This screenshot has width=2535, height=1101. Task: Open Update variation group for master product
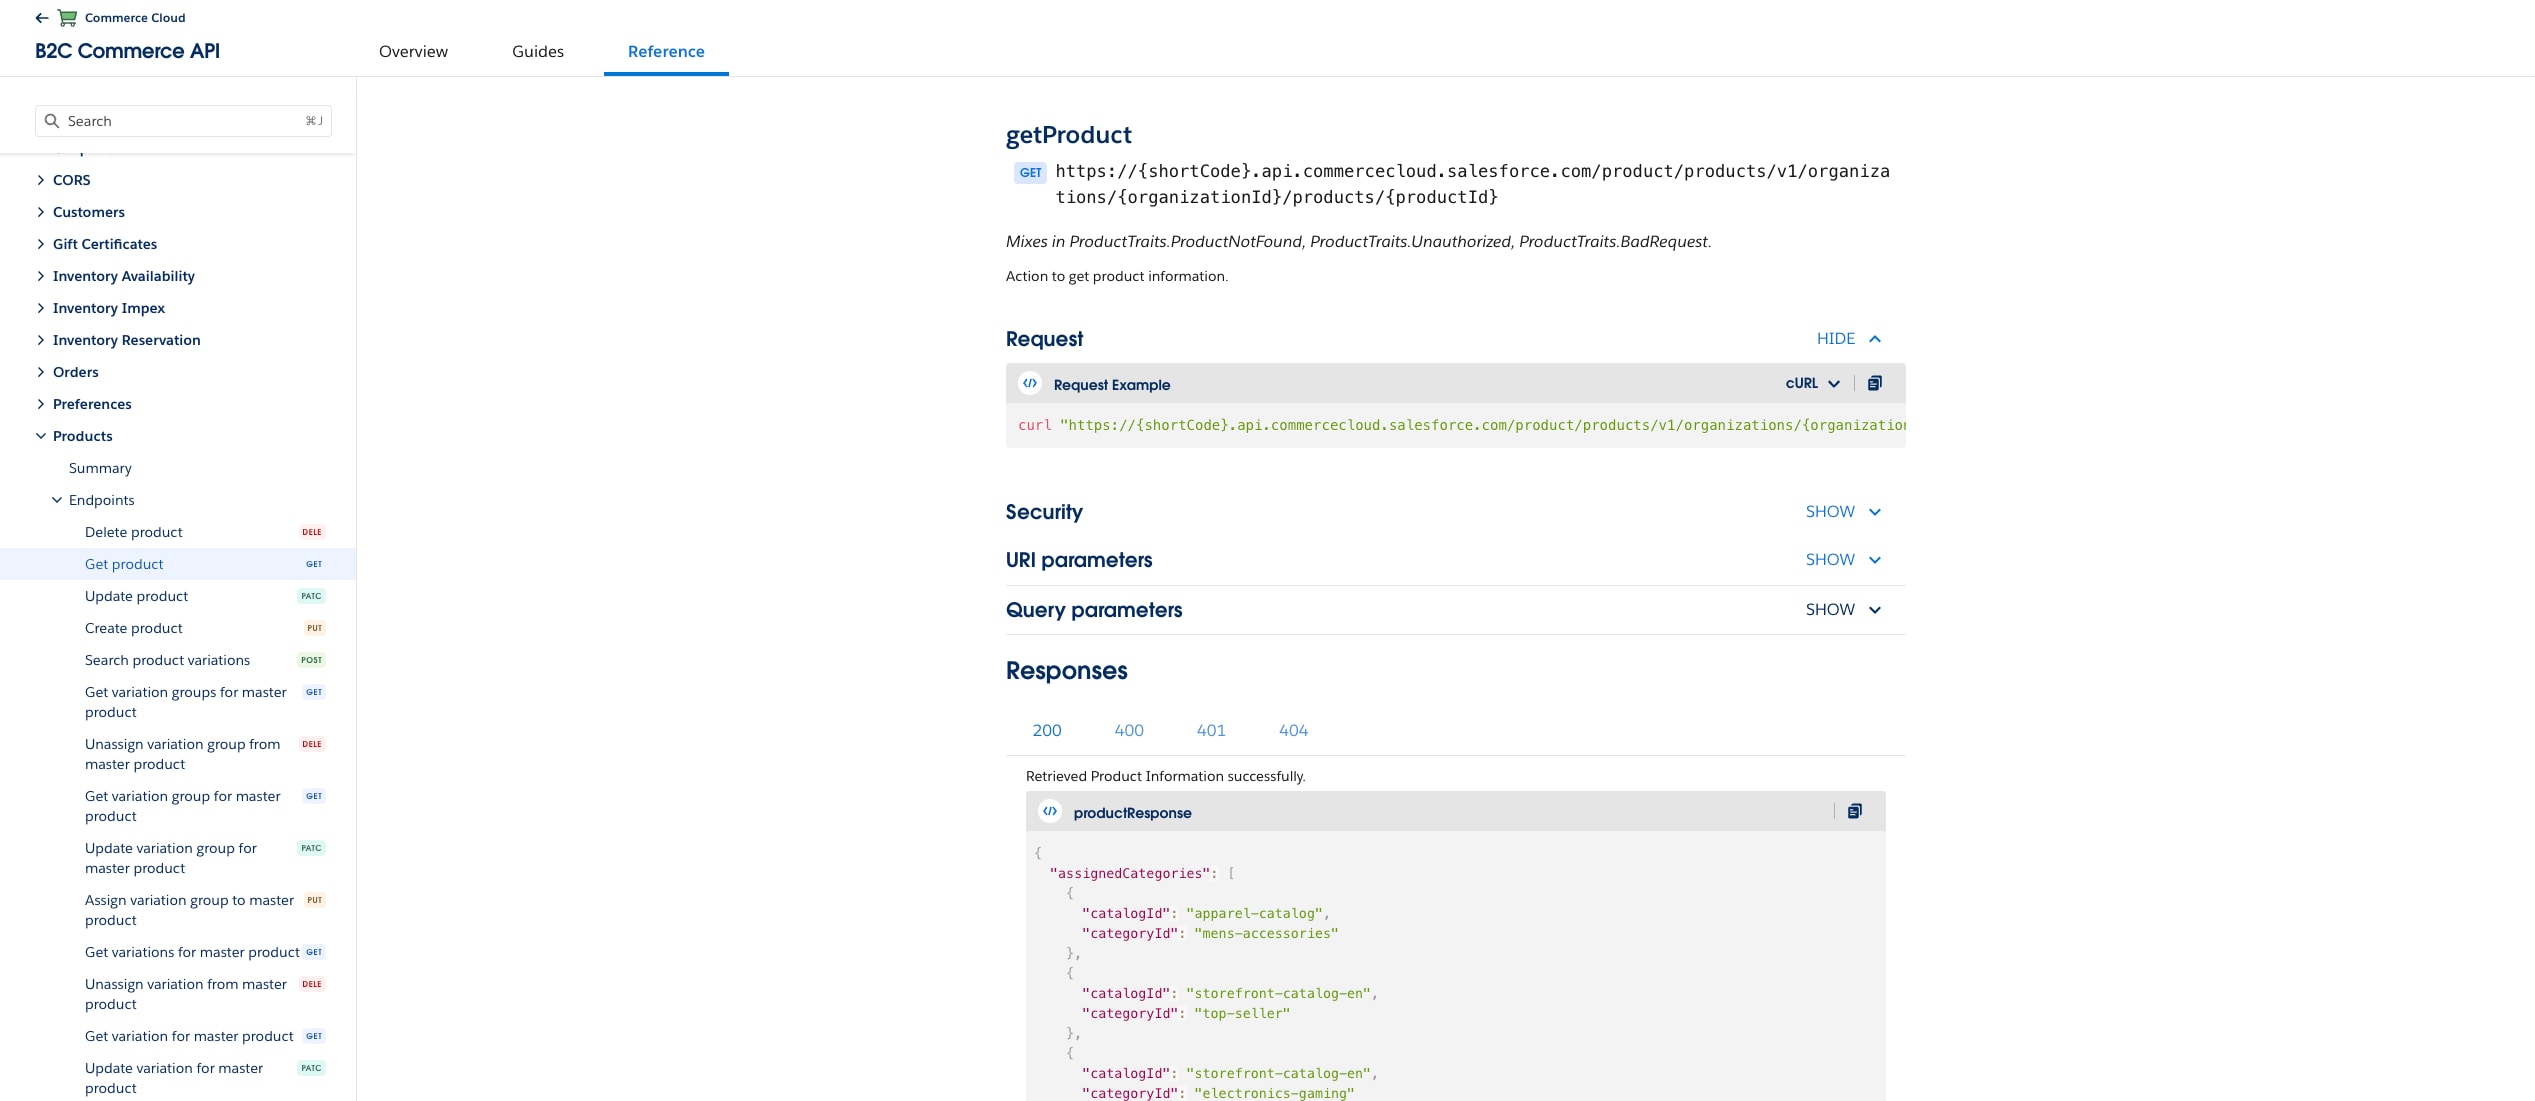tap(171, 858)
